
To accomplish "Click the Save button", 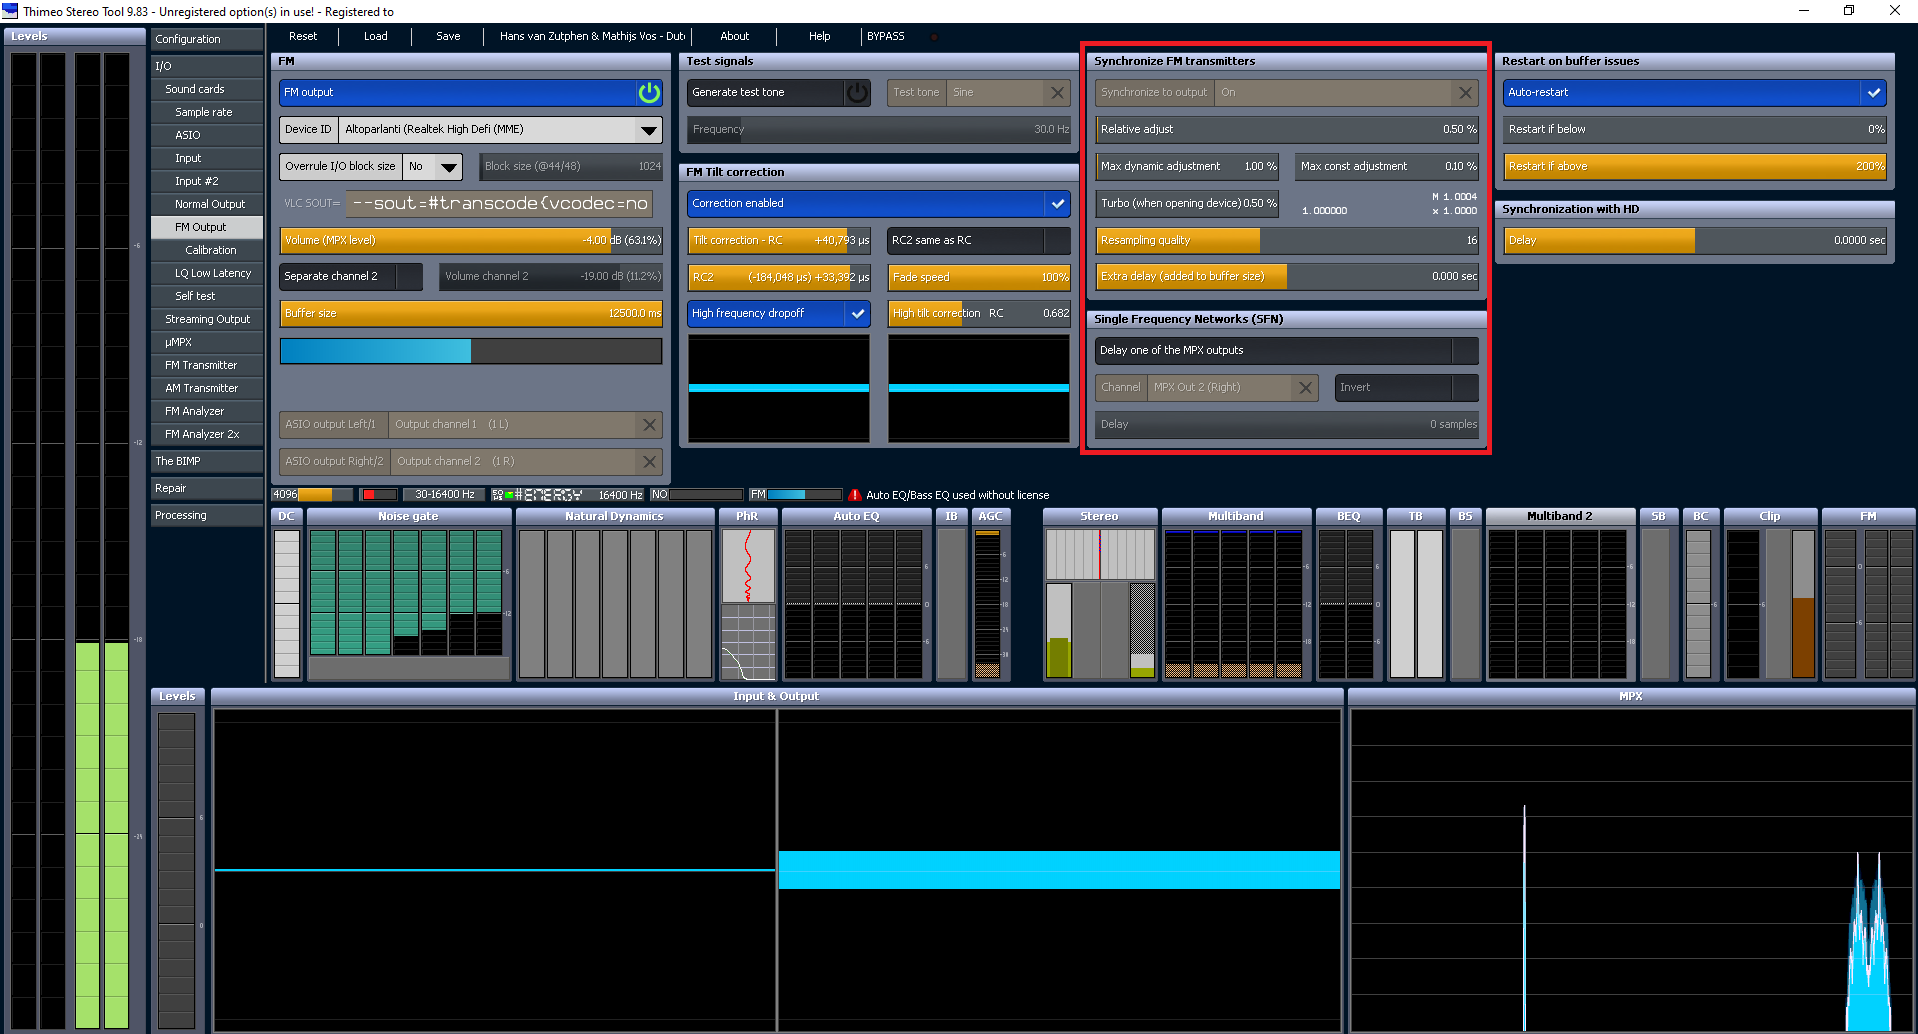I will [448, 36].
